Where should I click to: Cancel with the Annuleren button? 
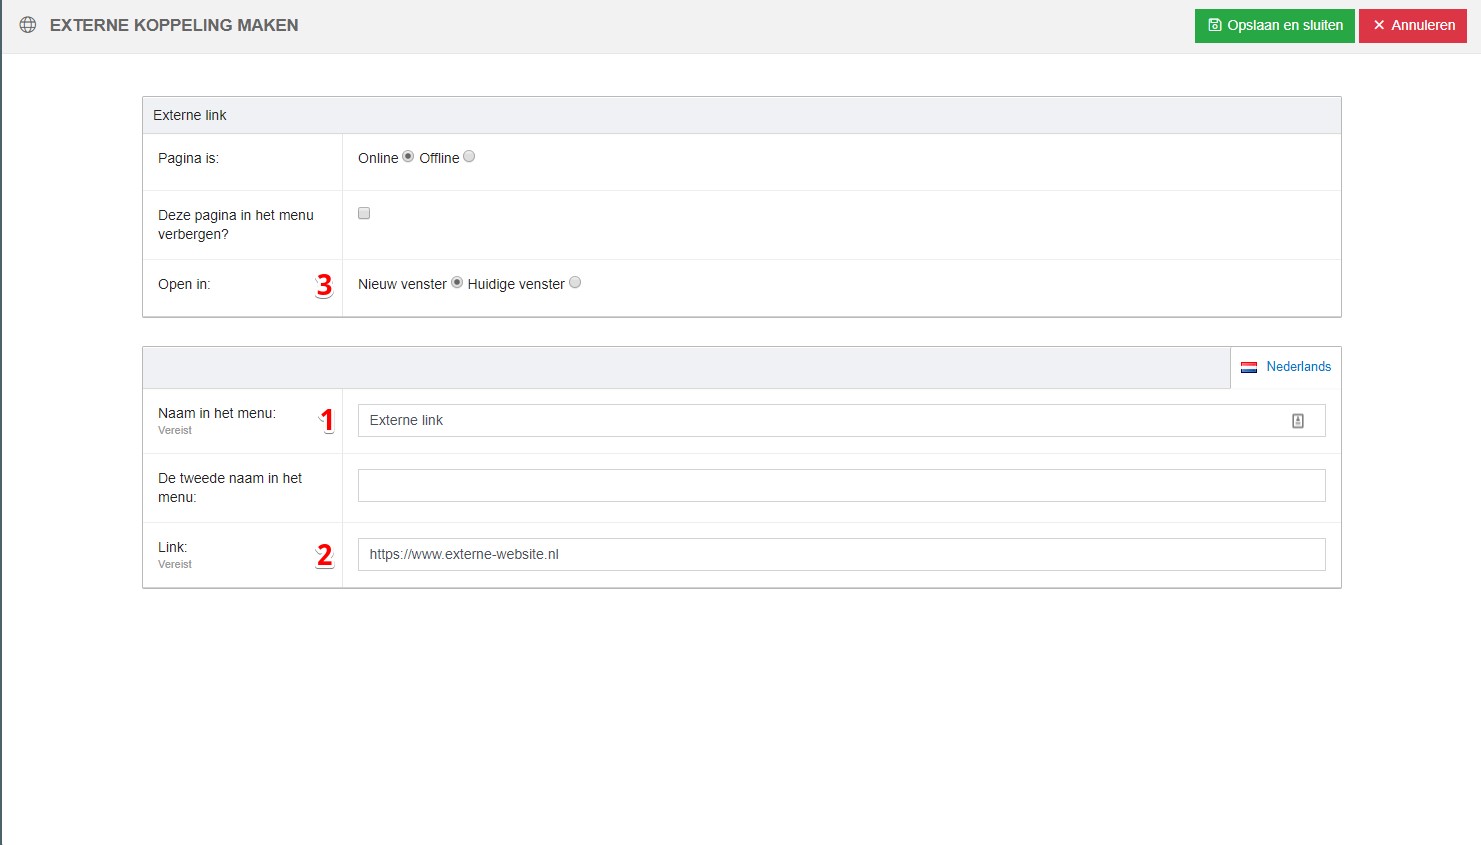click(1413, 25)
